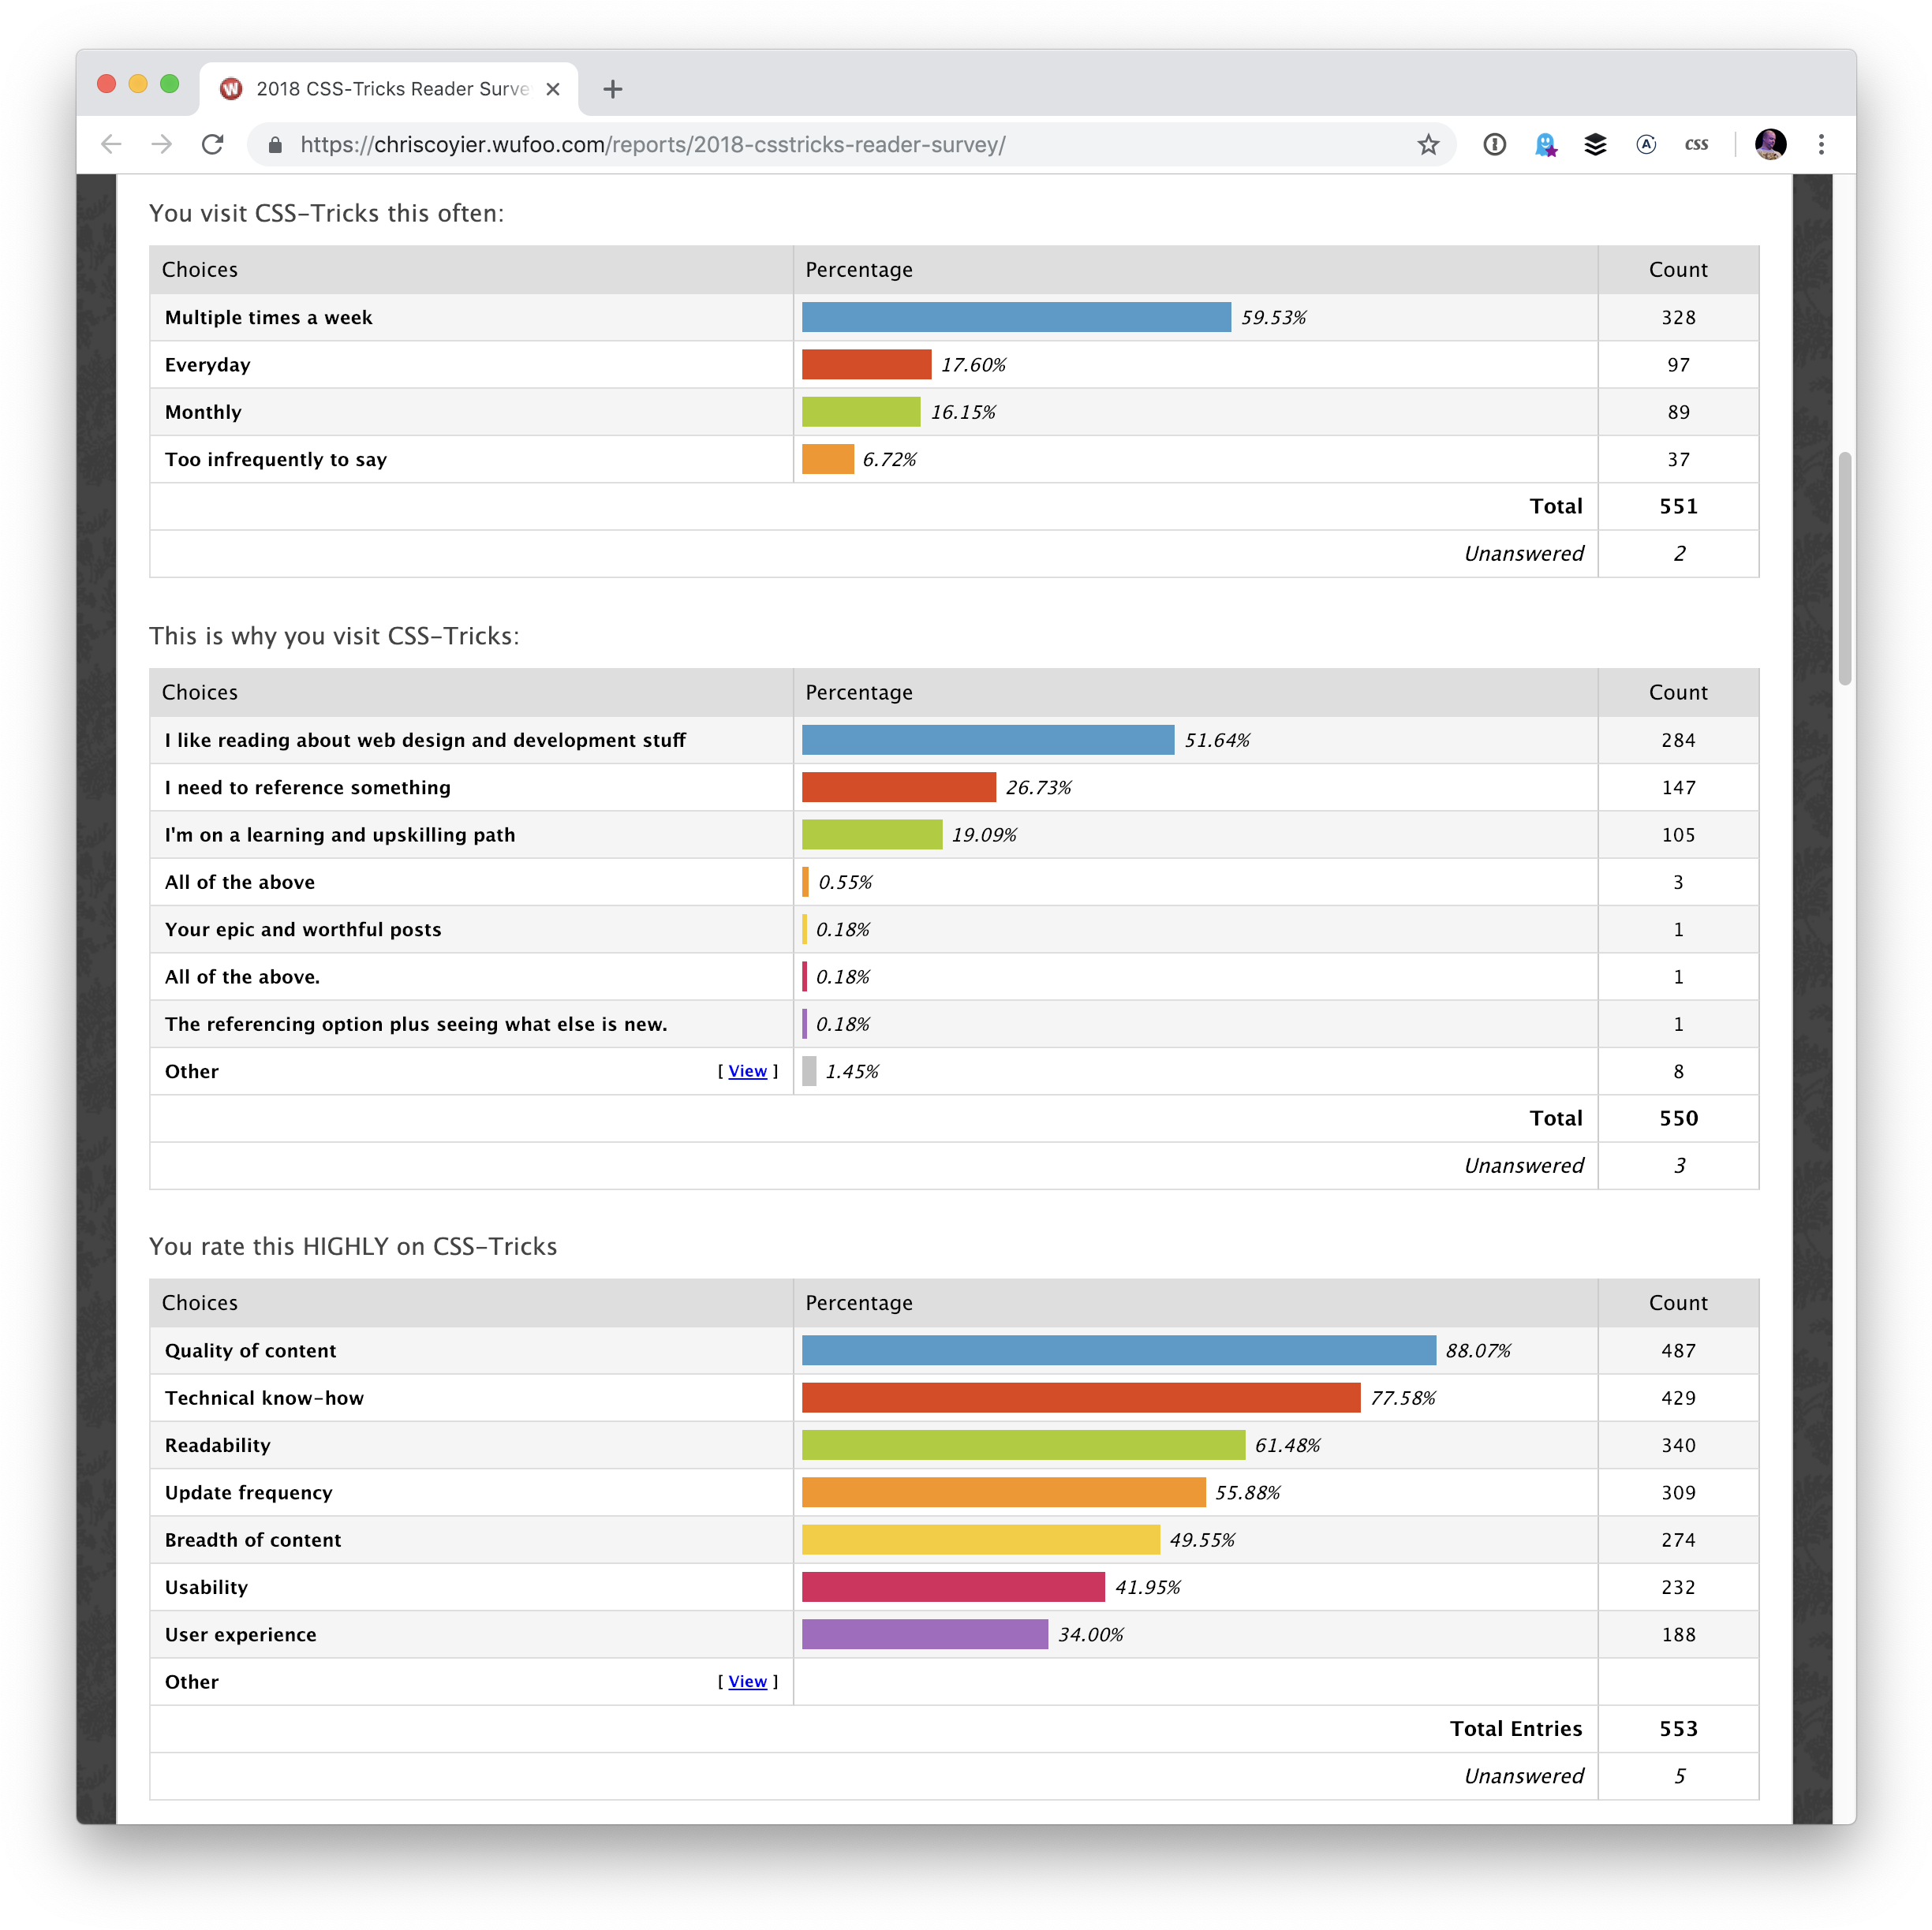Open a new browser tab
Image resolution: width=1932 pixels, height=1930 pixels.
coord(613,89)
